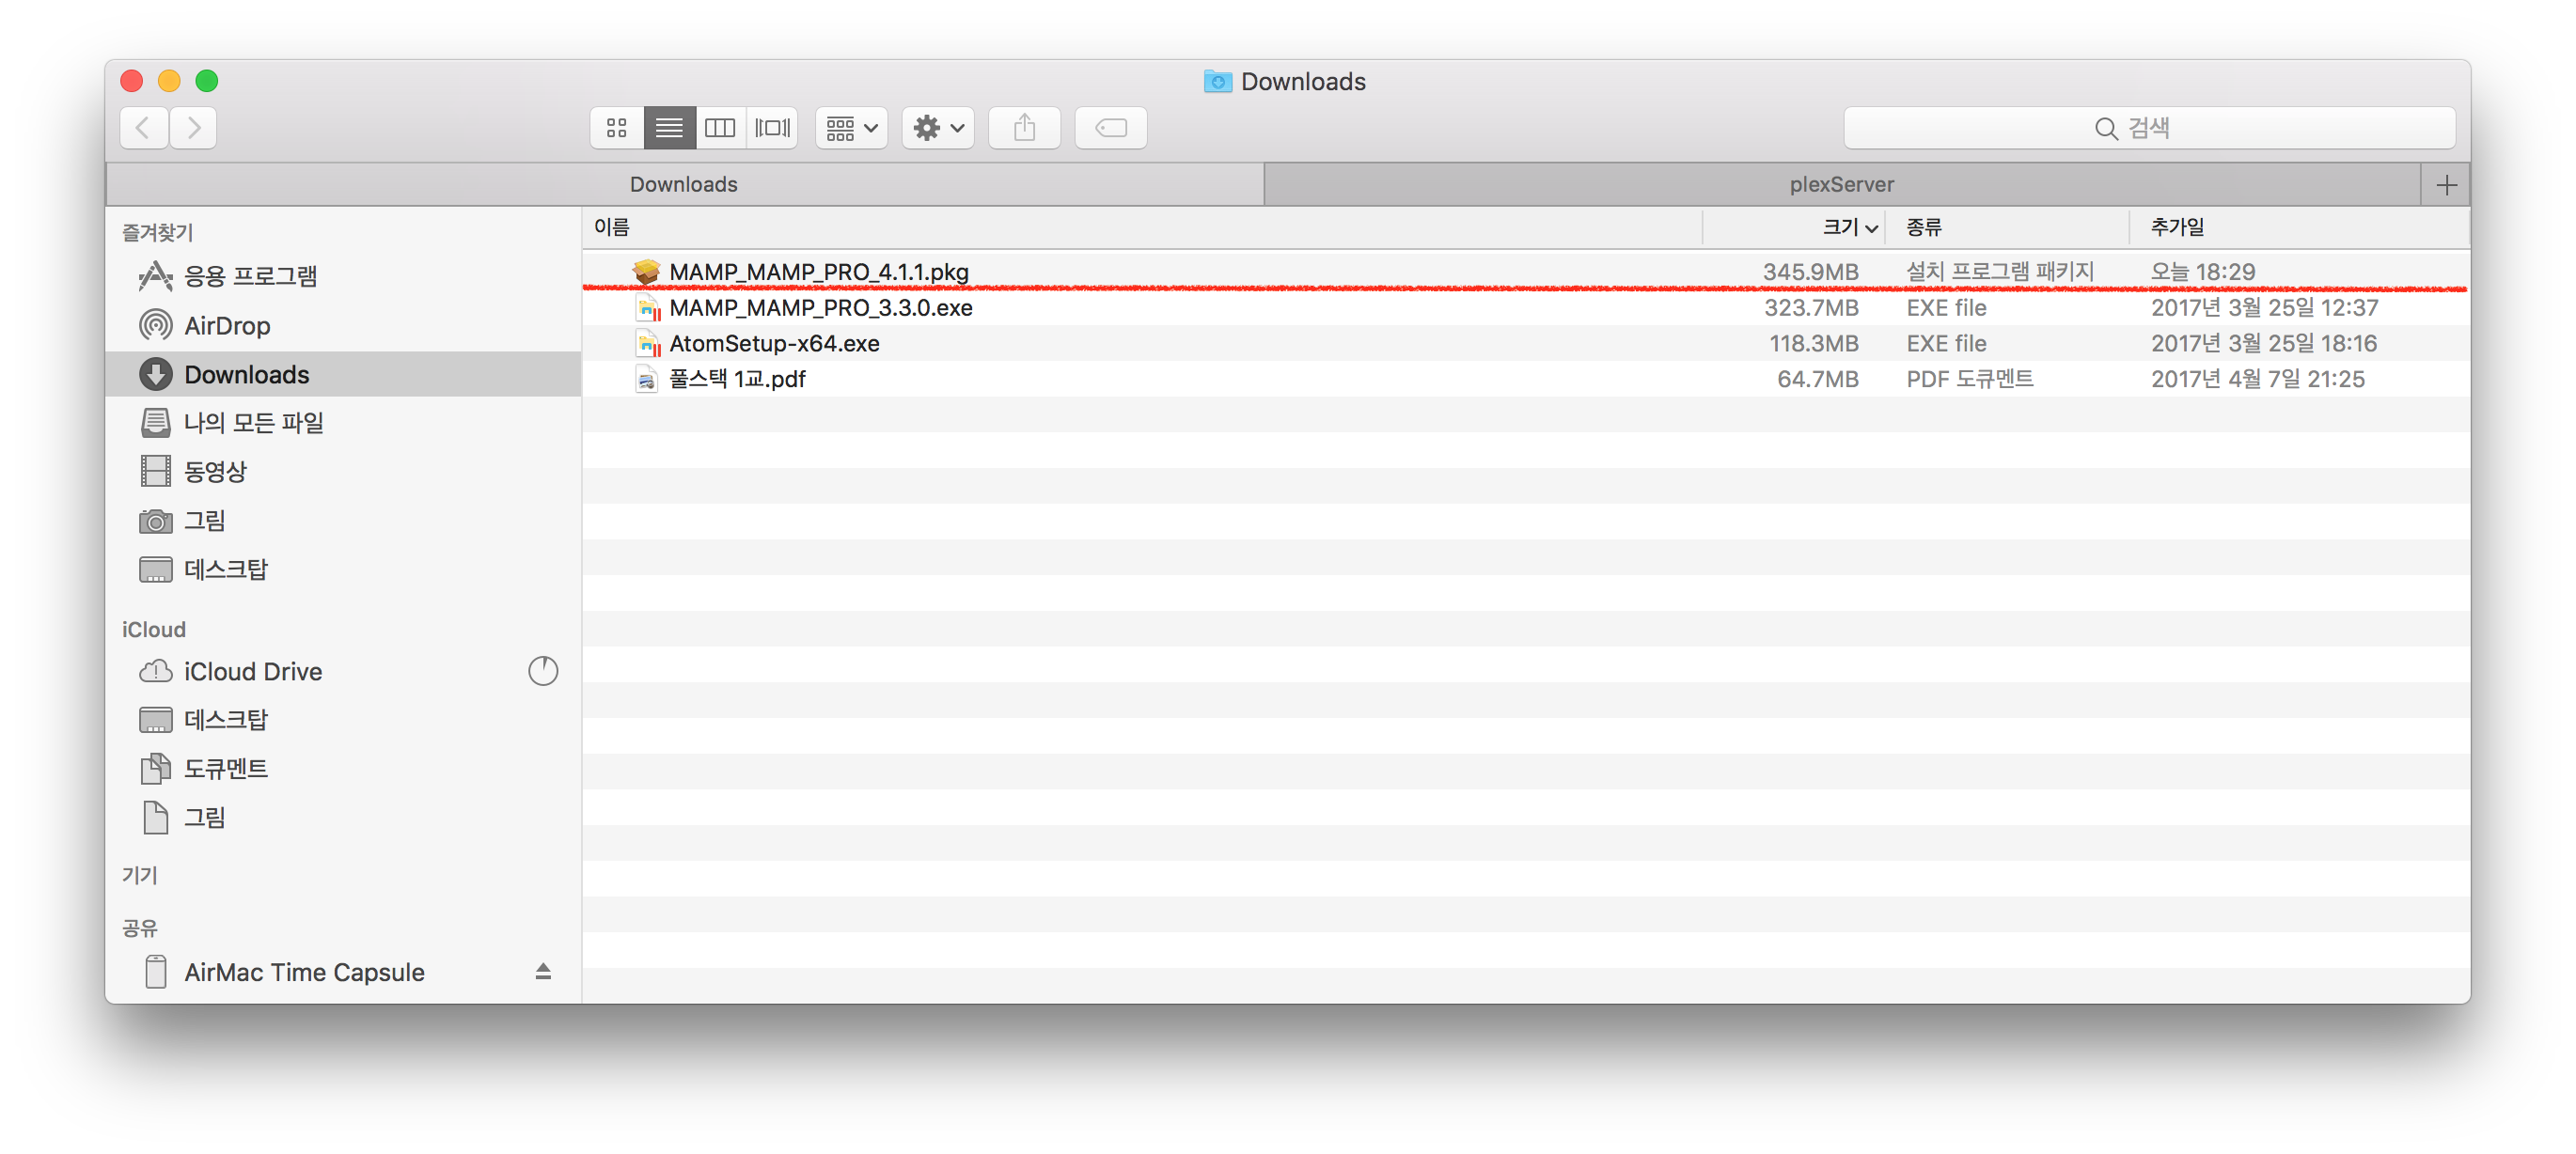Switch to column view
This screenshot has width=2576, height=1154.
coord(720,128)
